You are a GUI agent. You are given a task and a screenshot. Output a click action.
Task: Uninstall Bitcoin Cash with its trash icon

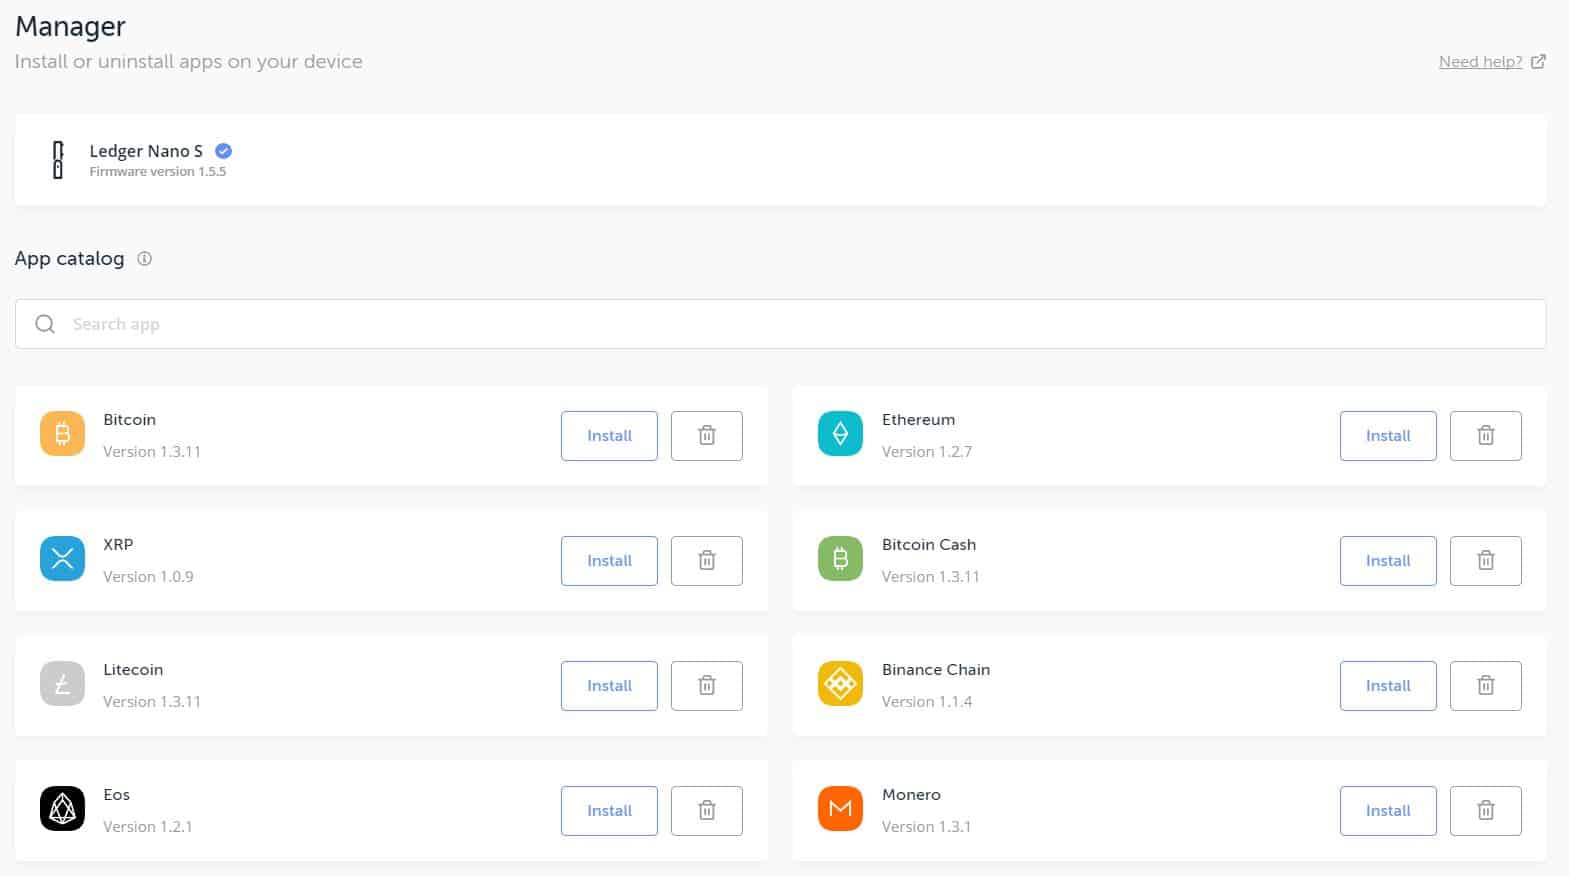point(1486,561)
